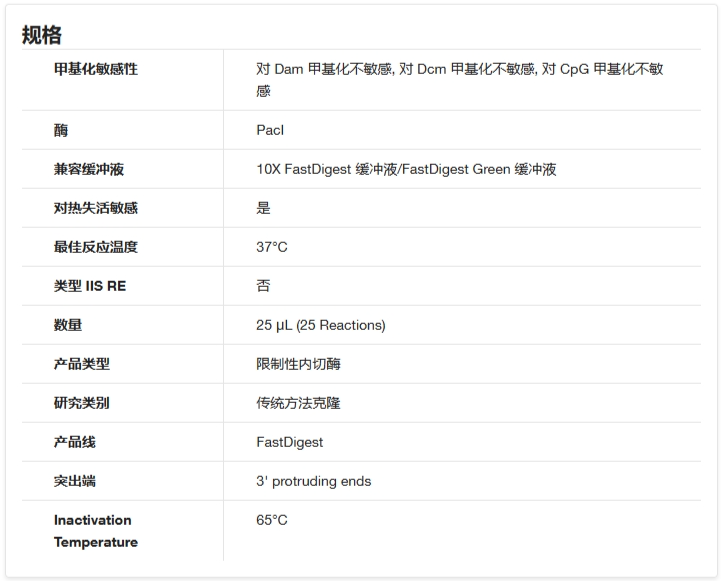The width and height of the screenshot is (721, 581).
Task: Select the Inactivation Temperature label
Action: (x=96, y=531)
